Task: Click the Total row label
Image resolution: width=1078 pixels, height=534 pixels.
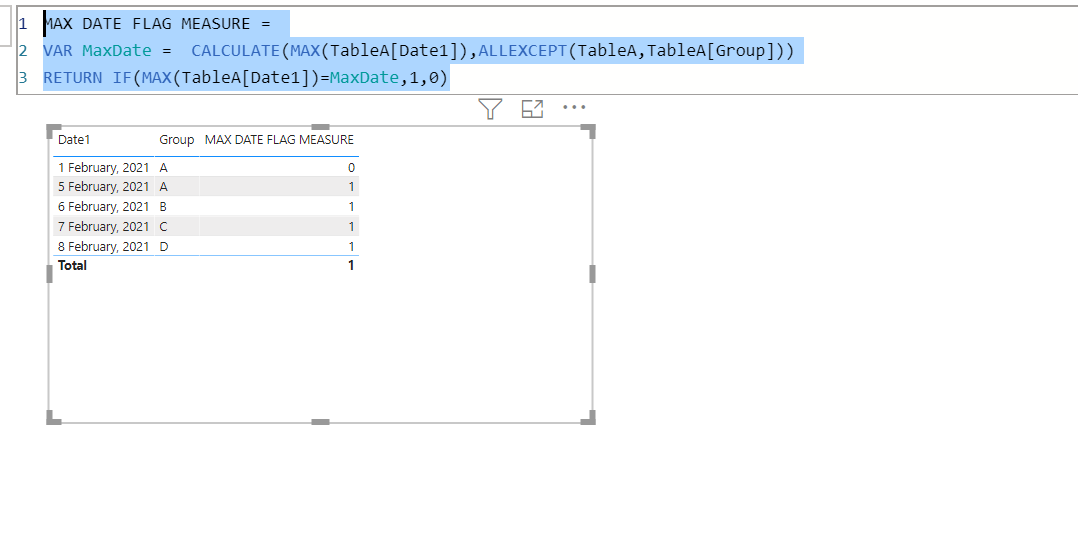Action: [72, 265]
